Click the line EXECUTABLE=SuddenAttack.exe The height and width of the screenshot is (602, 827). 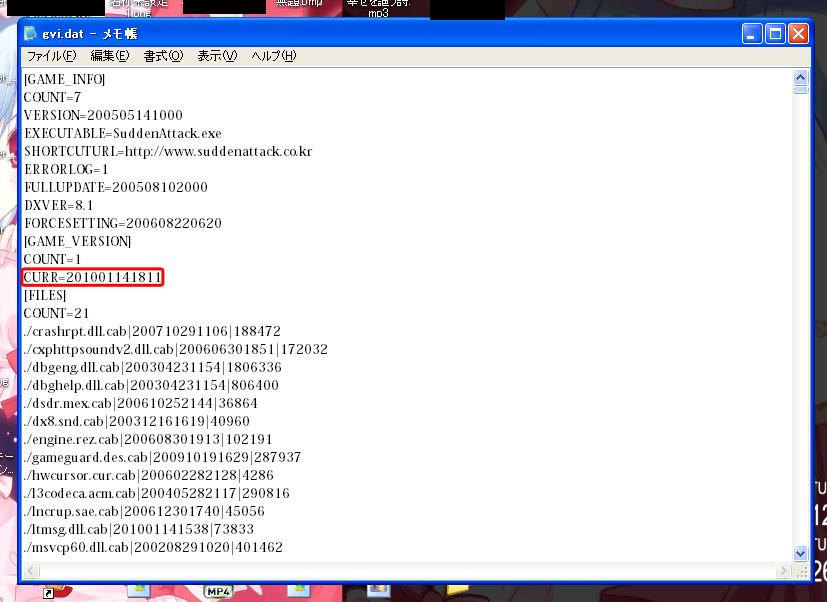(x=122, y=133)
